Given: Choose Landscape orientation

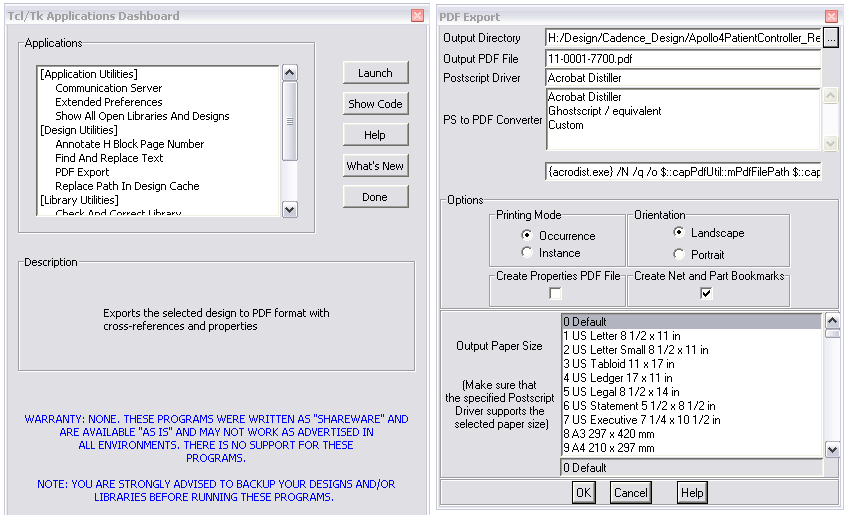Looking at the screenshot, I should 680,233.
